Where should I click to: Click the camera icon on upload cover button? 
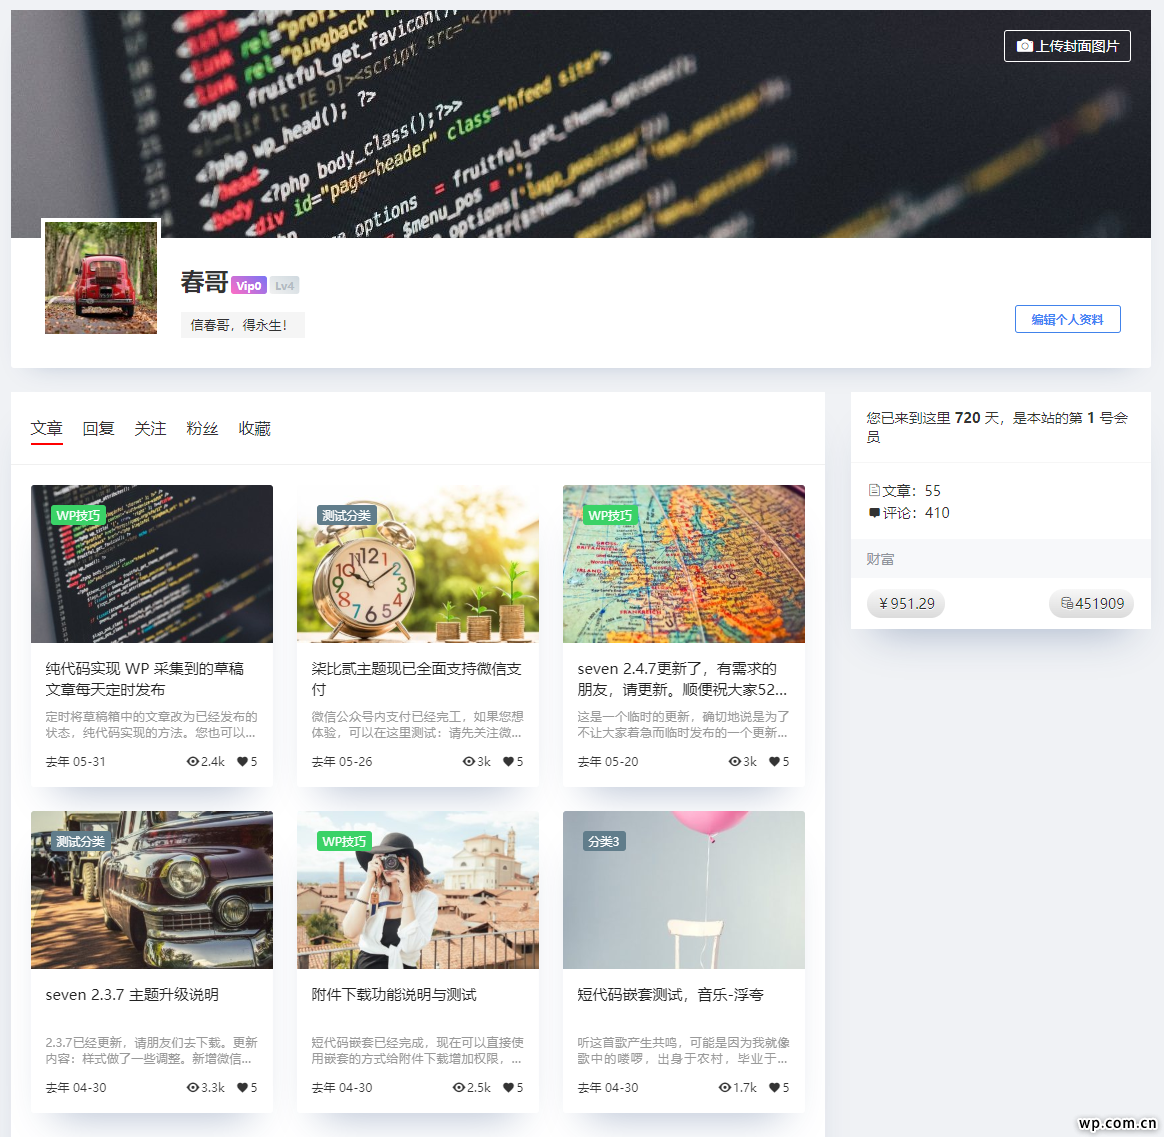coord(1024,46)
